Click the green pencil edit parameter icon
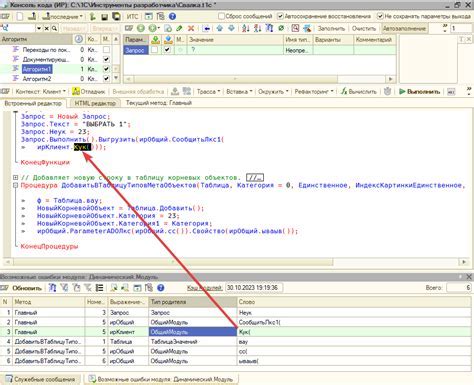 179,28
